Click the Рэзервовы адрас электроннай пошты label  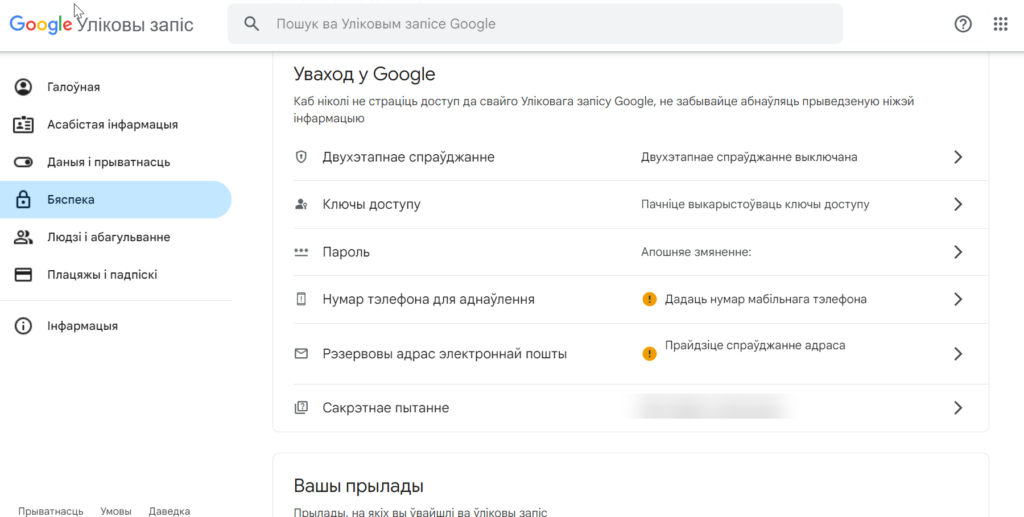pos(445,354)
